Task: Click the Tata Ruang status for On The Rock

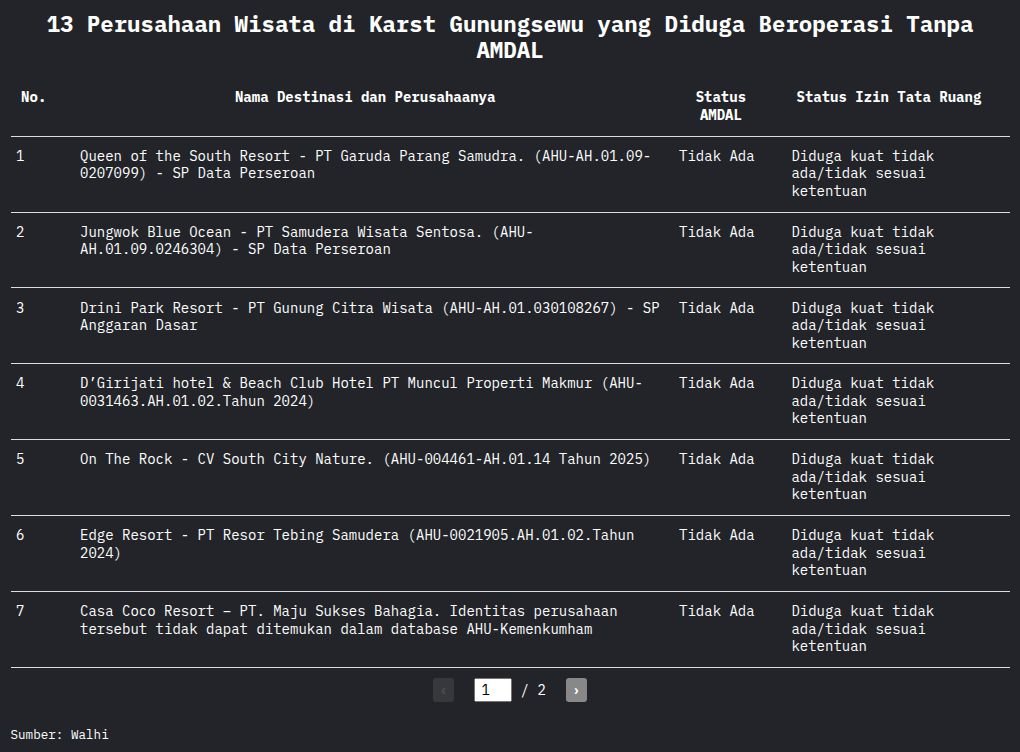Action: click(863, 477)
